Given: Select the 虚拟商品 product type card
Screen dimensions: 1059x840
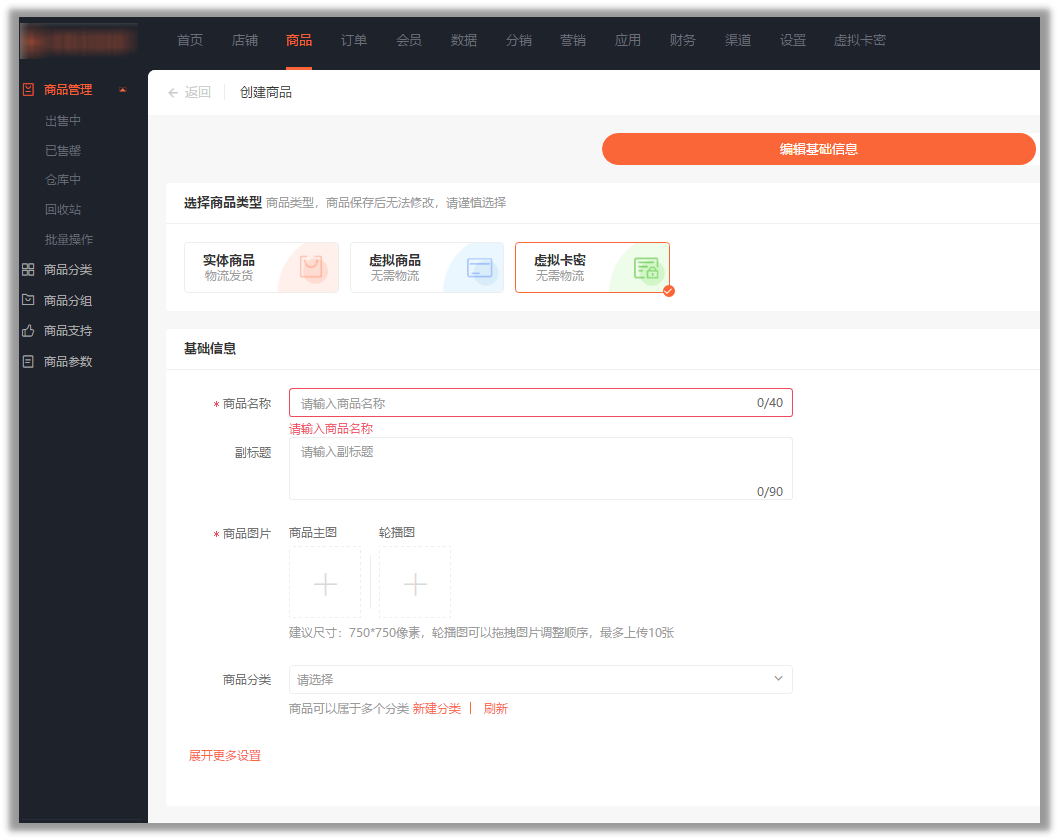Looking at the screenshot, I should click(427, 267).
